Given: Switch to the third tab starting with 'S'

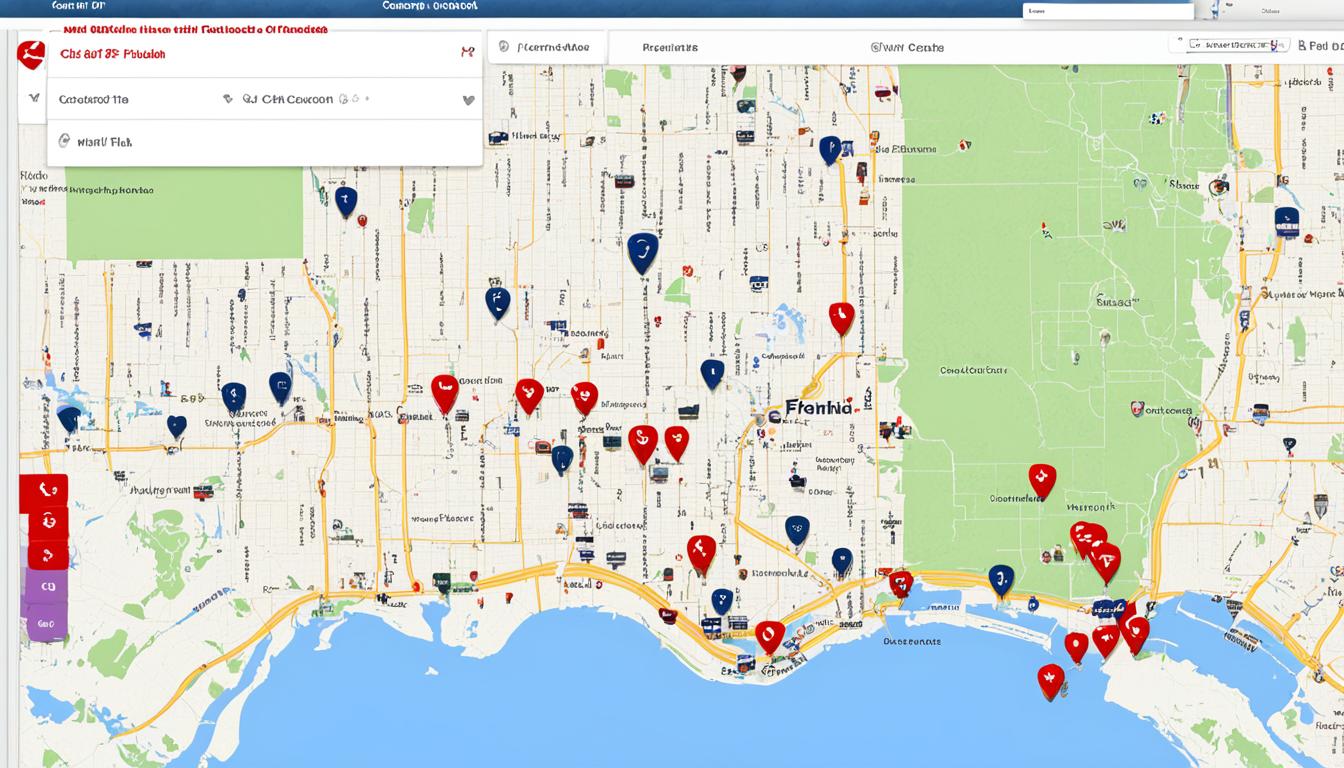Looking at the screenshot, I should 906,47.
